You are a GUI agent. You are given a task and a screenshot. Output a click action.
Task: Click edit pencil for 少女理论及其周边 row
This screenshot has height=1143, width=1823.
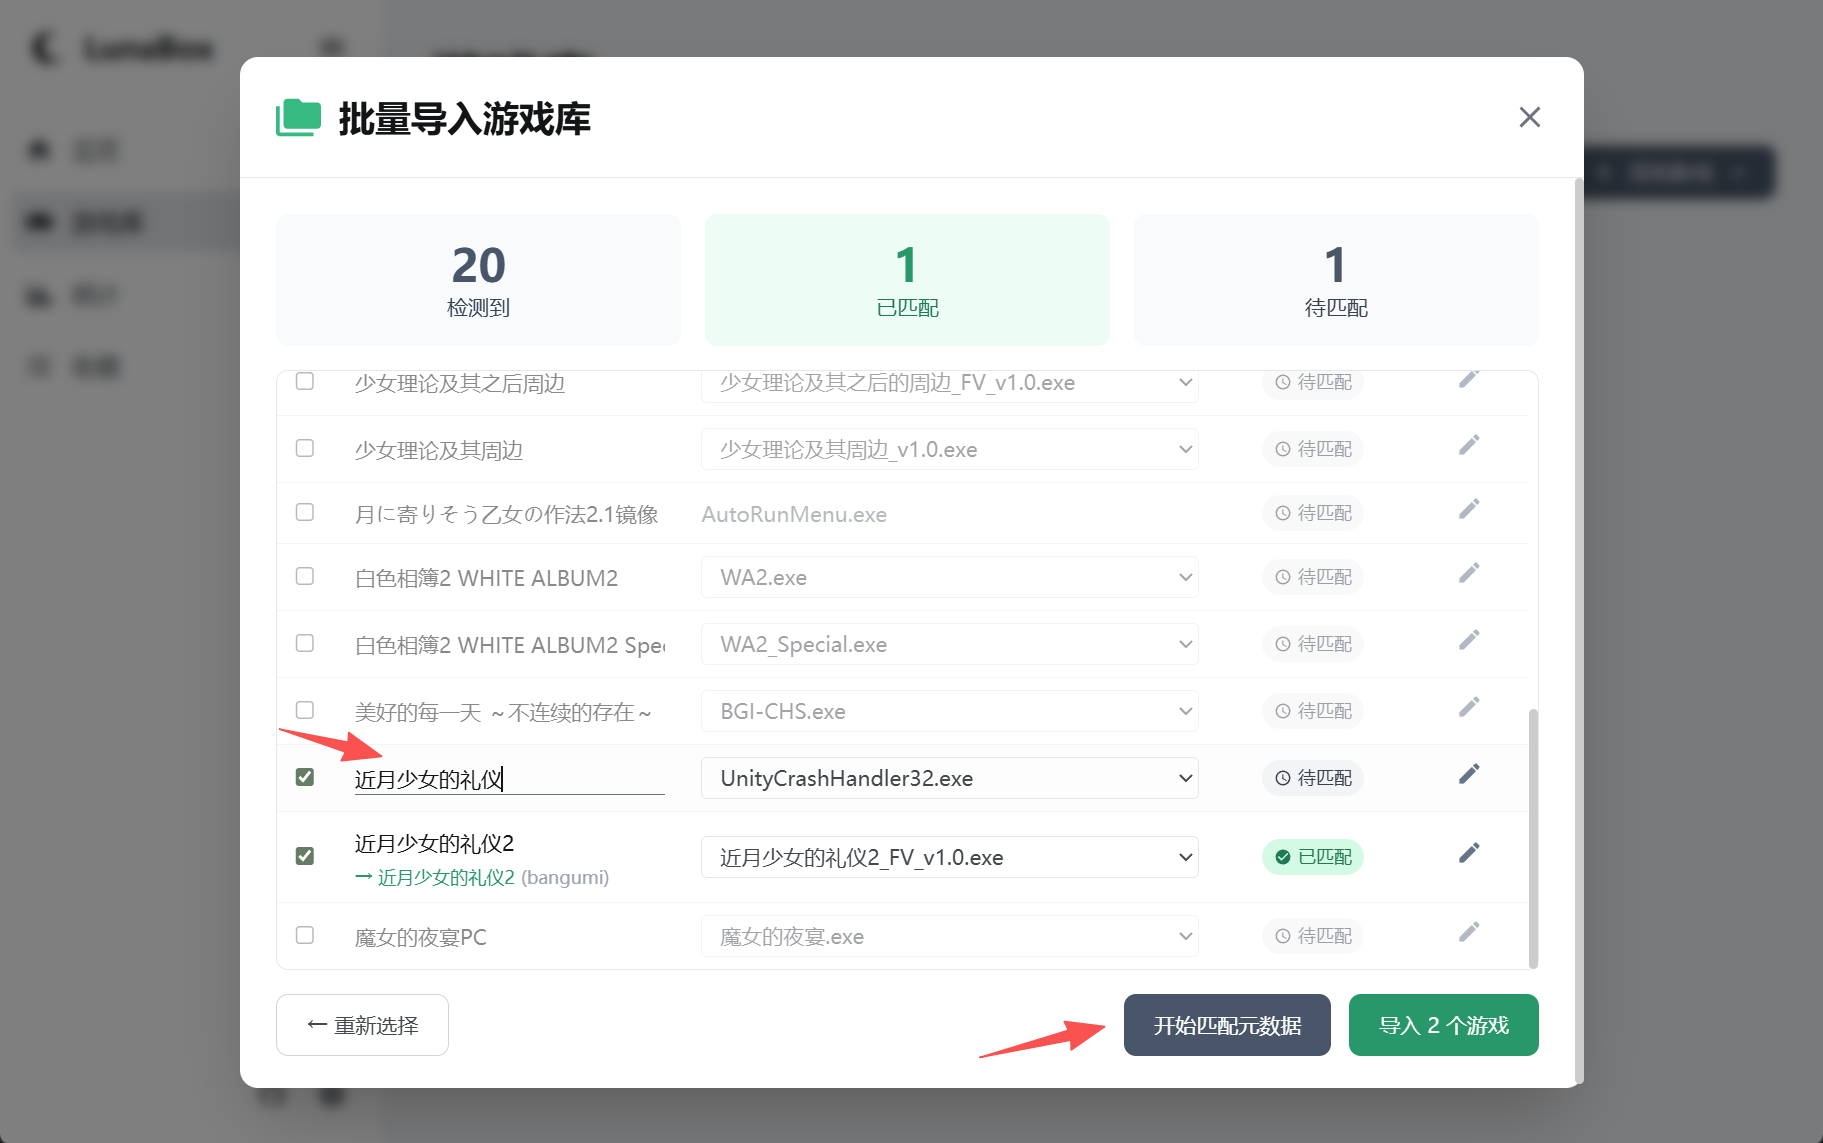coord(1468,446)
